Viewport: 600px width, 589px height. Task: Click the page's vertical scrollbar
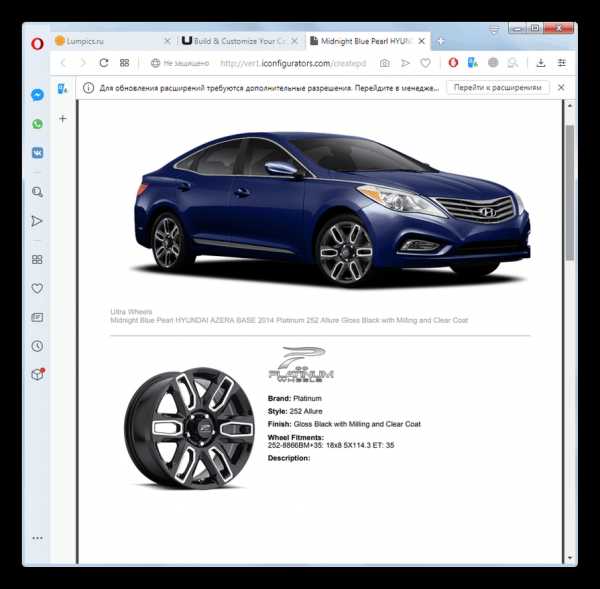point(570,190)
